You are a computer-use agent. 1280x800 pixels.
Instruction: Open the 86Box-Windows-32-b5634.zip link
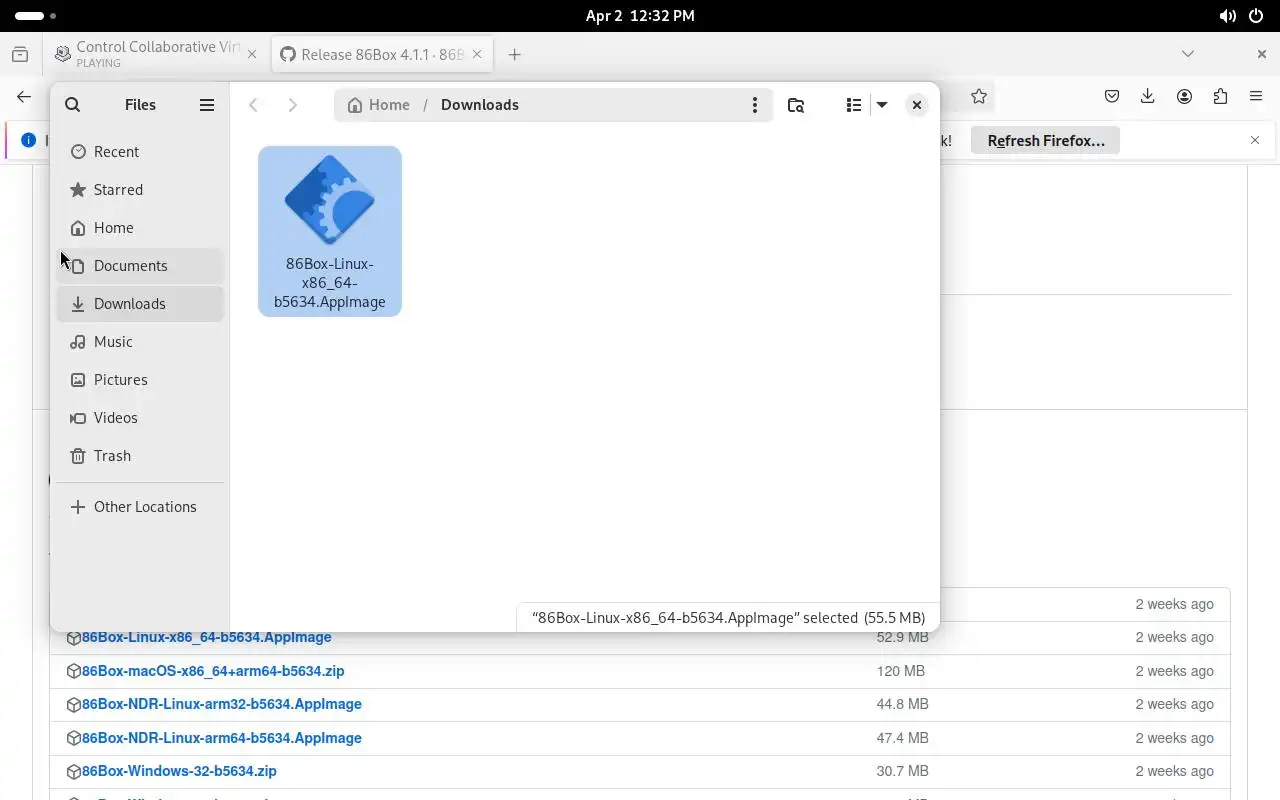(x=179, y=771)
